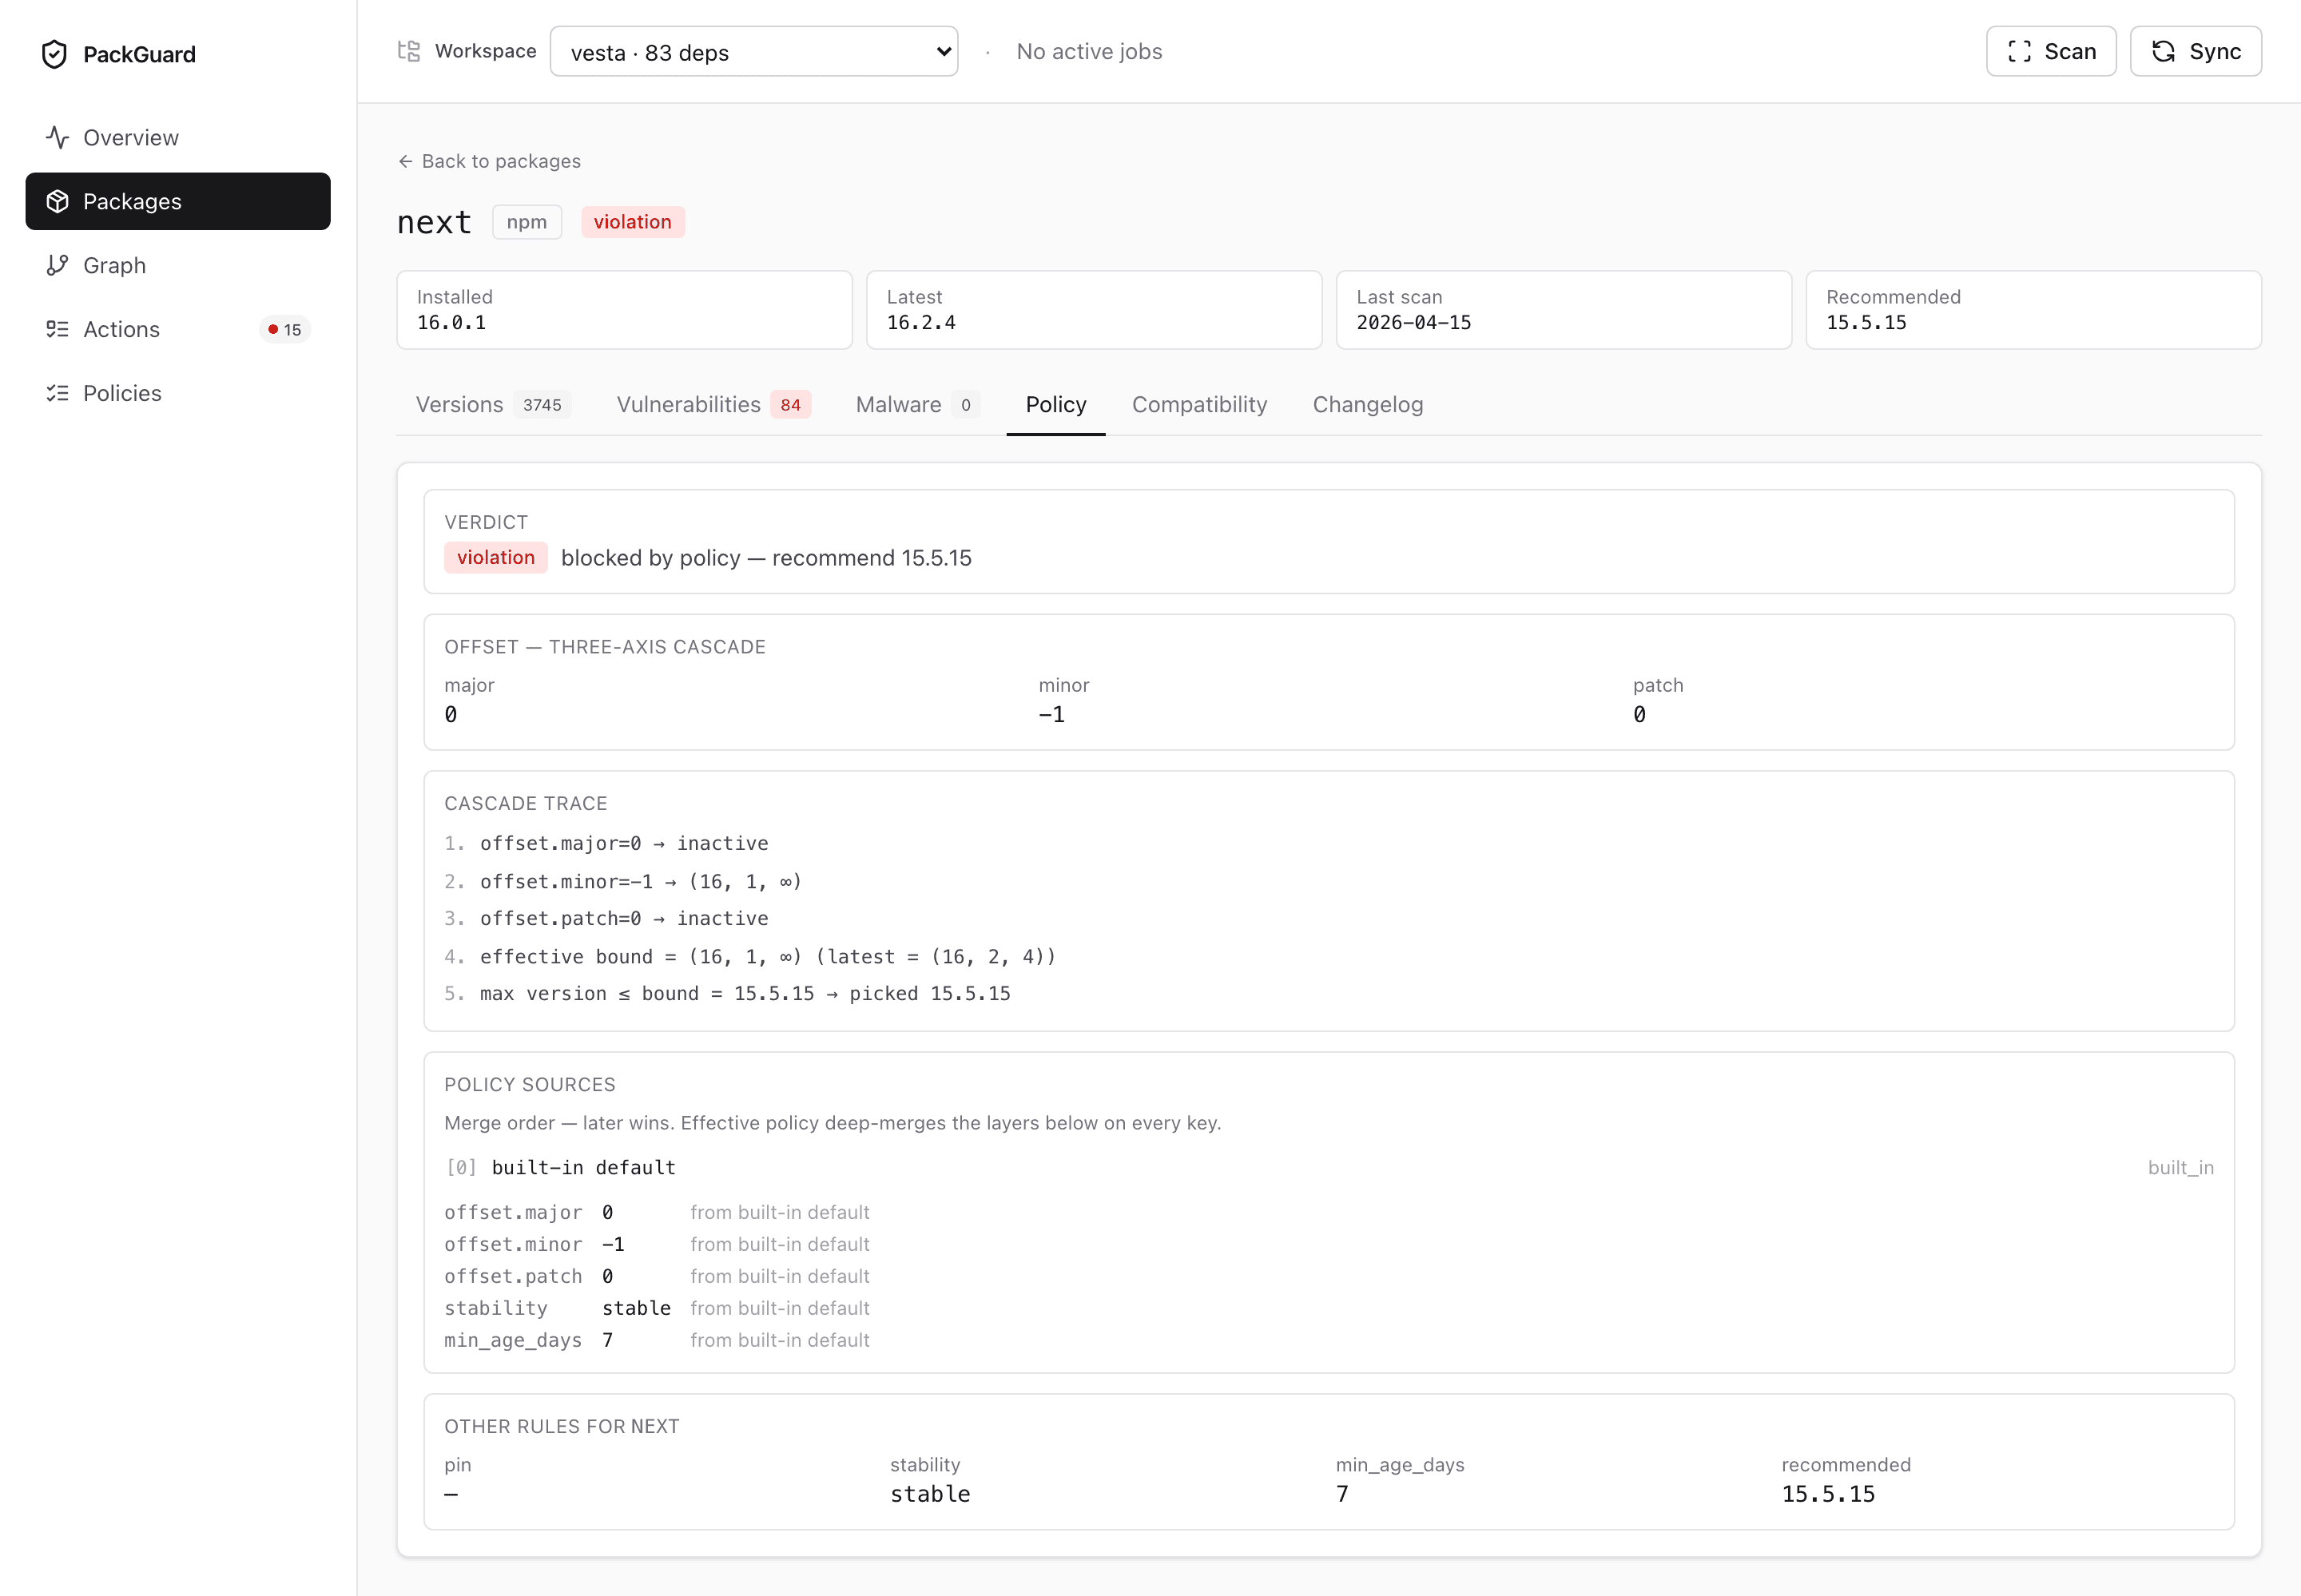Click the pin value dash in Other Rules
2301x1596 pixels.
(451, 1494)
